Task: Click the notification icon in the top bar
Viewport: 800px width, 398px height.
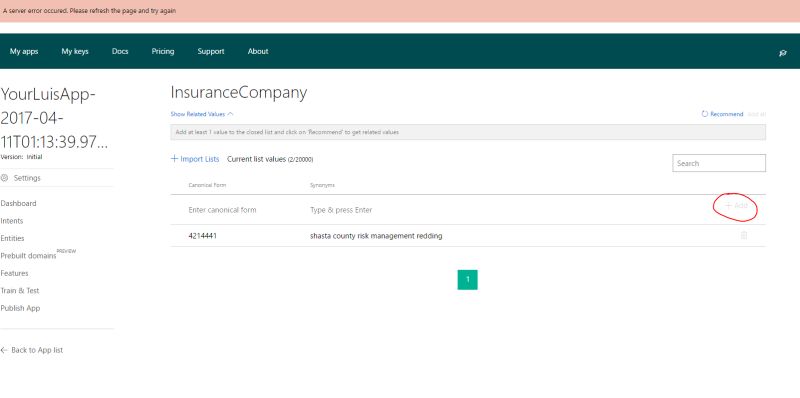Action: click(783, 53)
